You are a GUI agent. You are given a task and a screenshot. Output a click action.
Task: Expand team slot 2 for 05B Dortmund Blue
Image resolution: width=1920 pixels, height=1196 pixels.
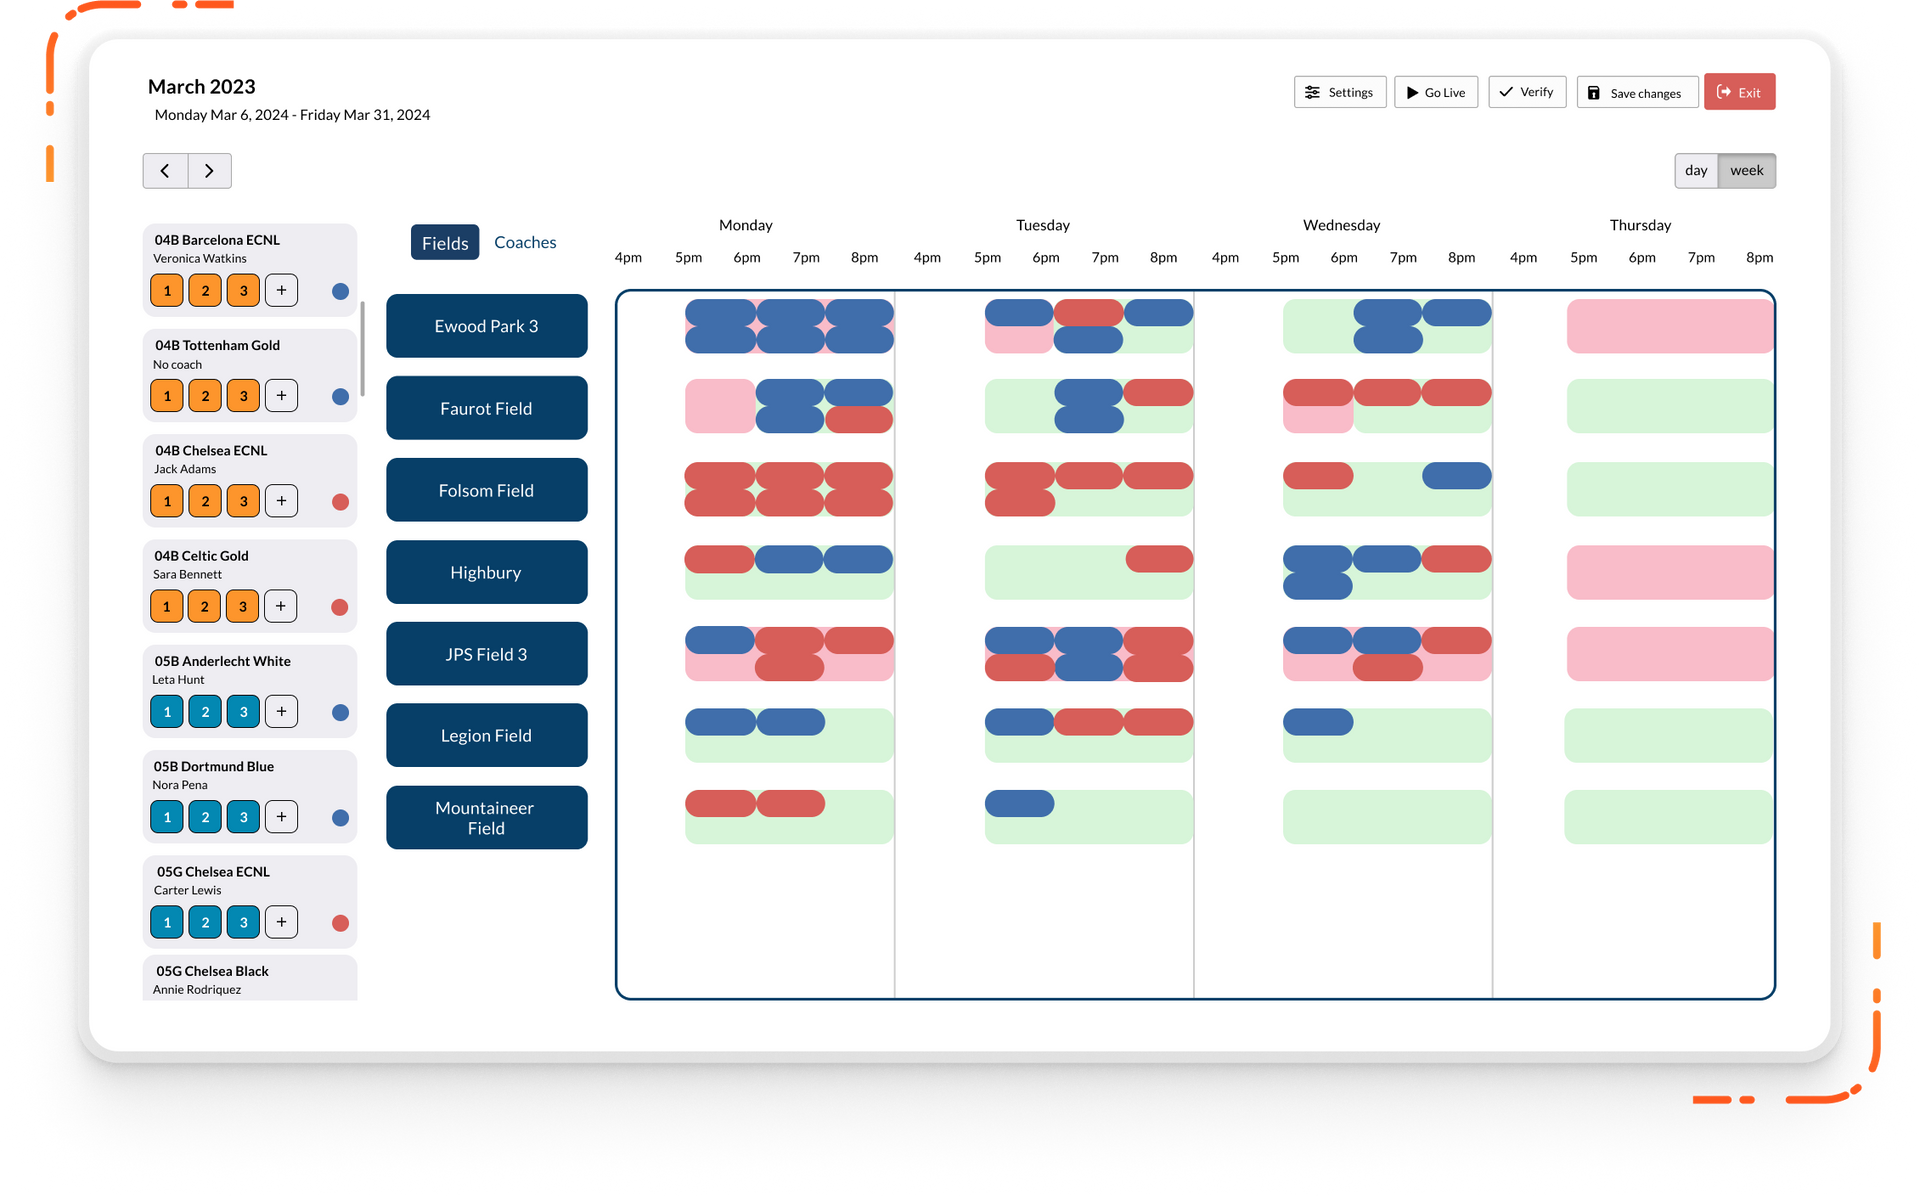[204, 816]
